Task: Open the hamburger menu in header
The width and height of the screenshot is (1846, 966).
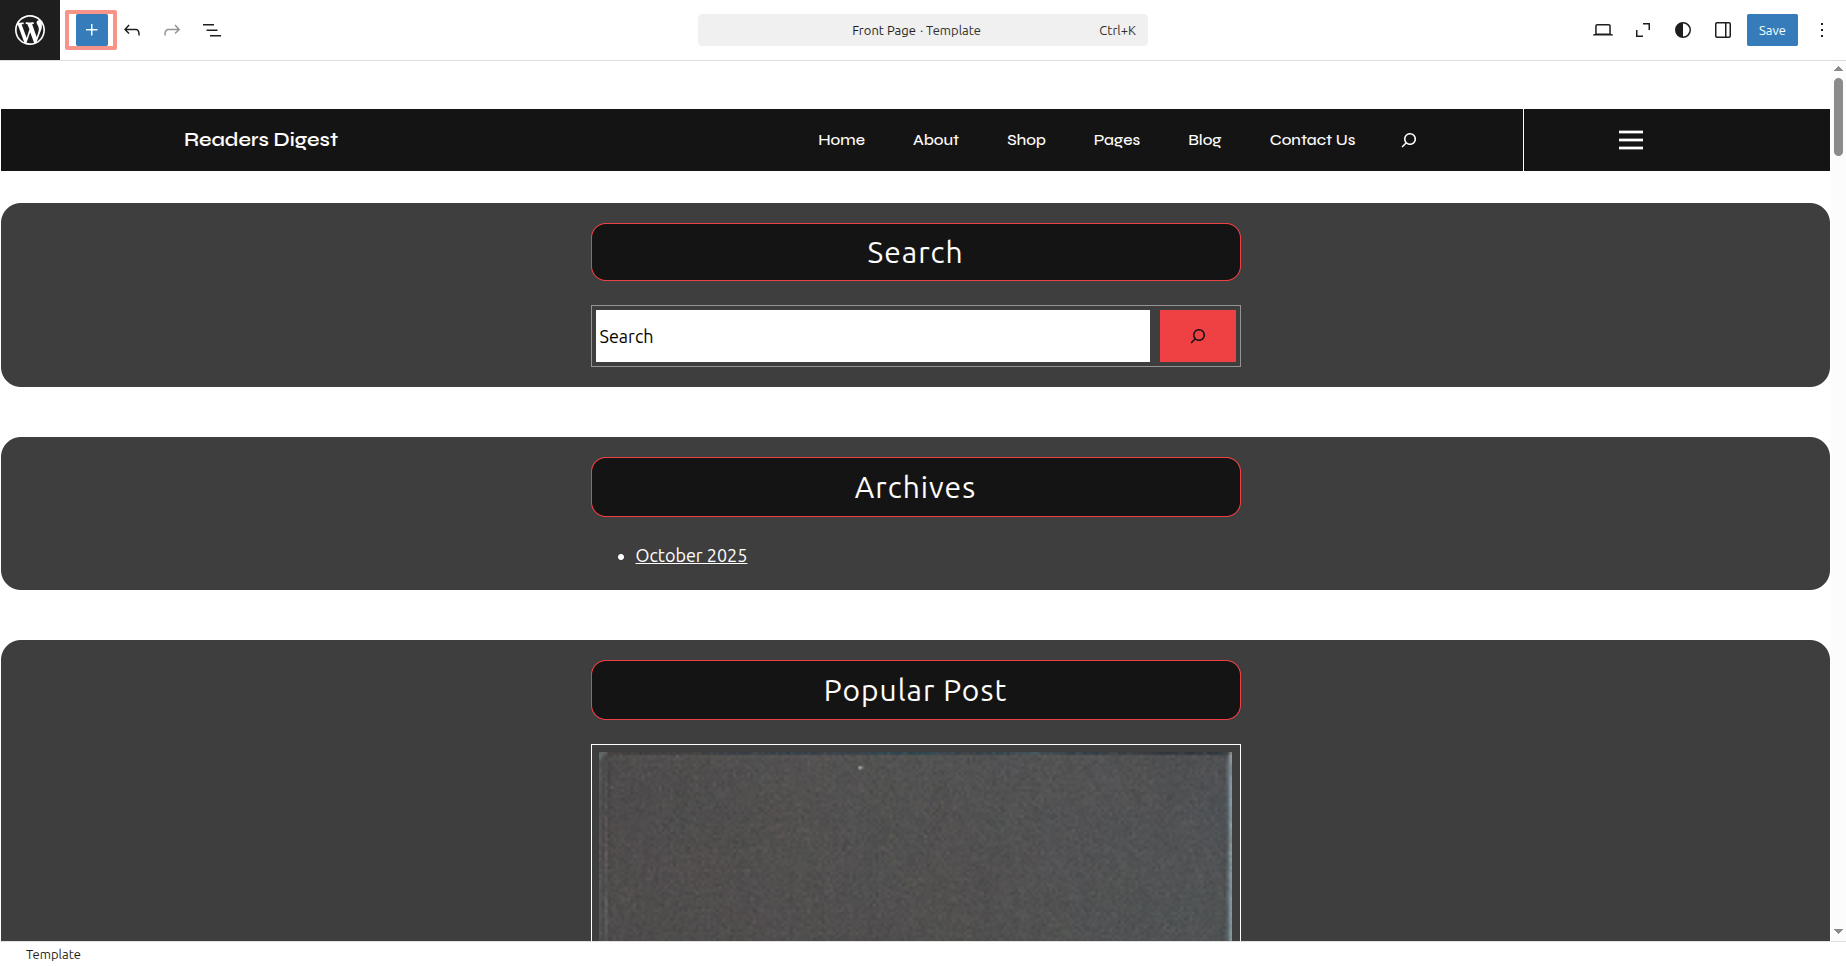Action: (1630, 140)
